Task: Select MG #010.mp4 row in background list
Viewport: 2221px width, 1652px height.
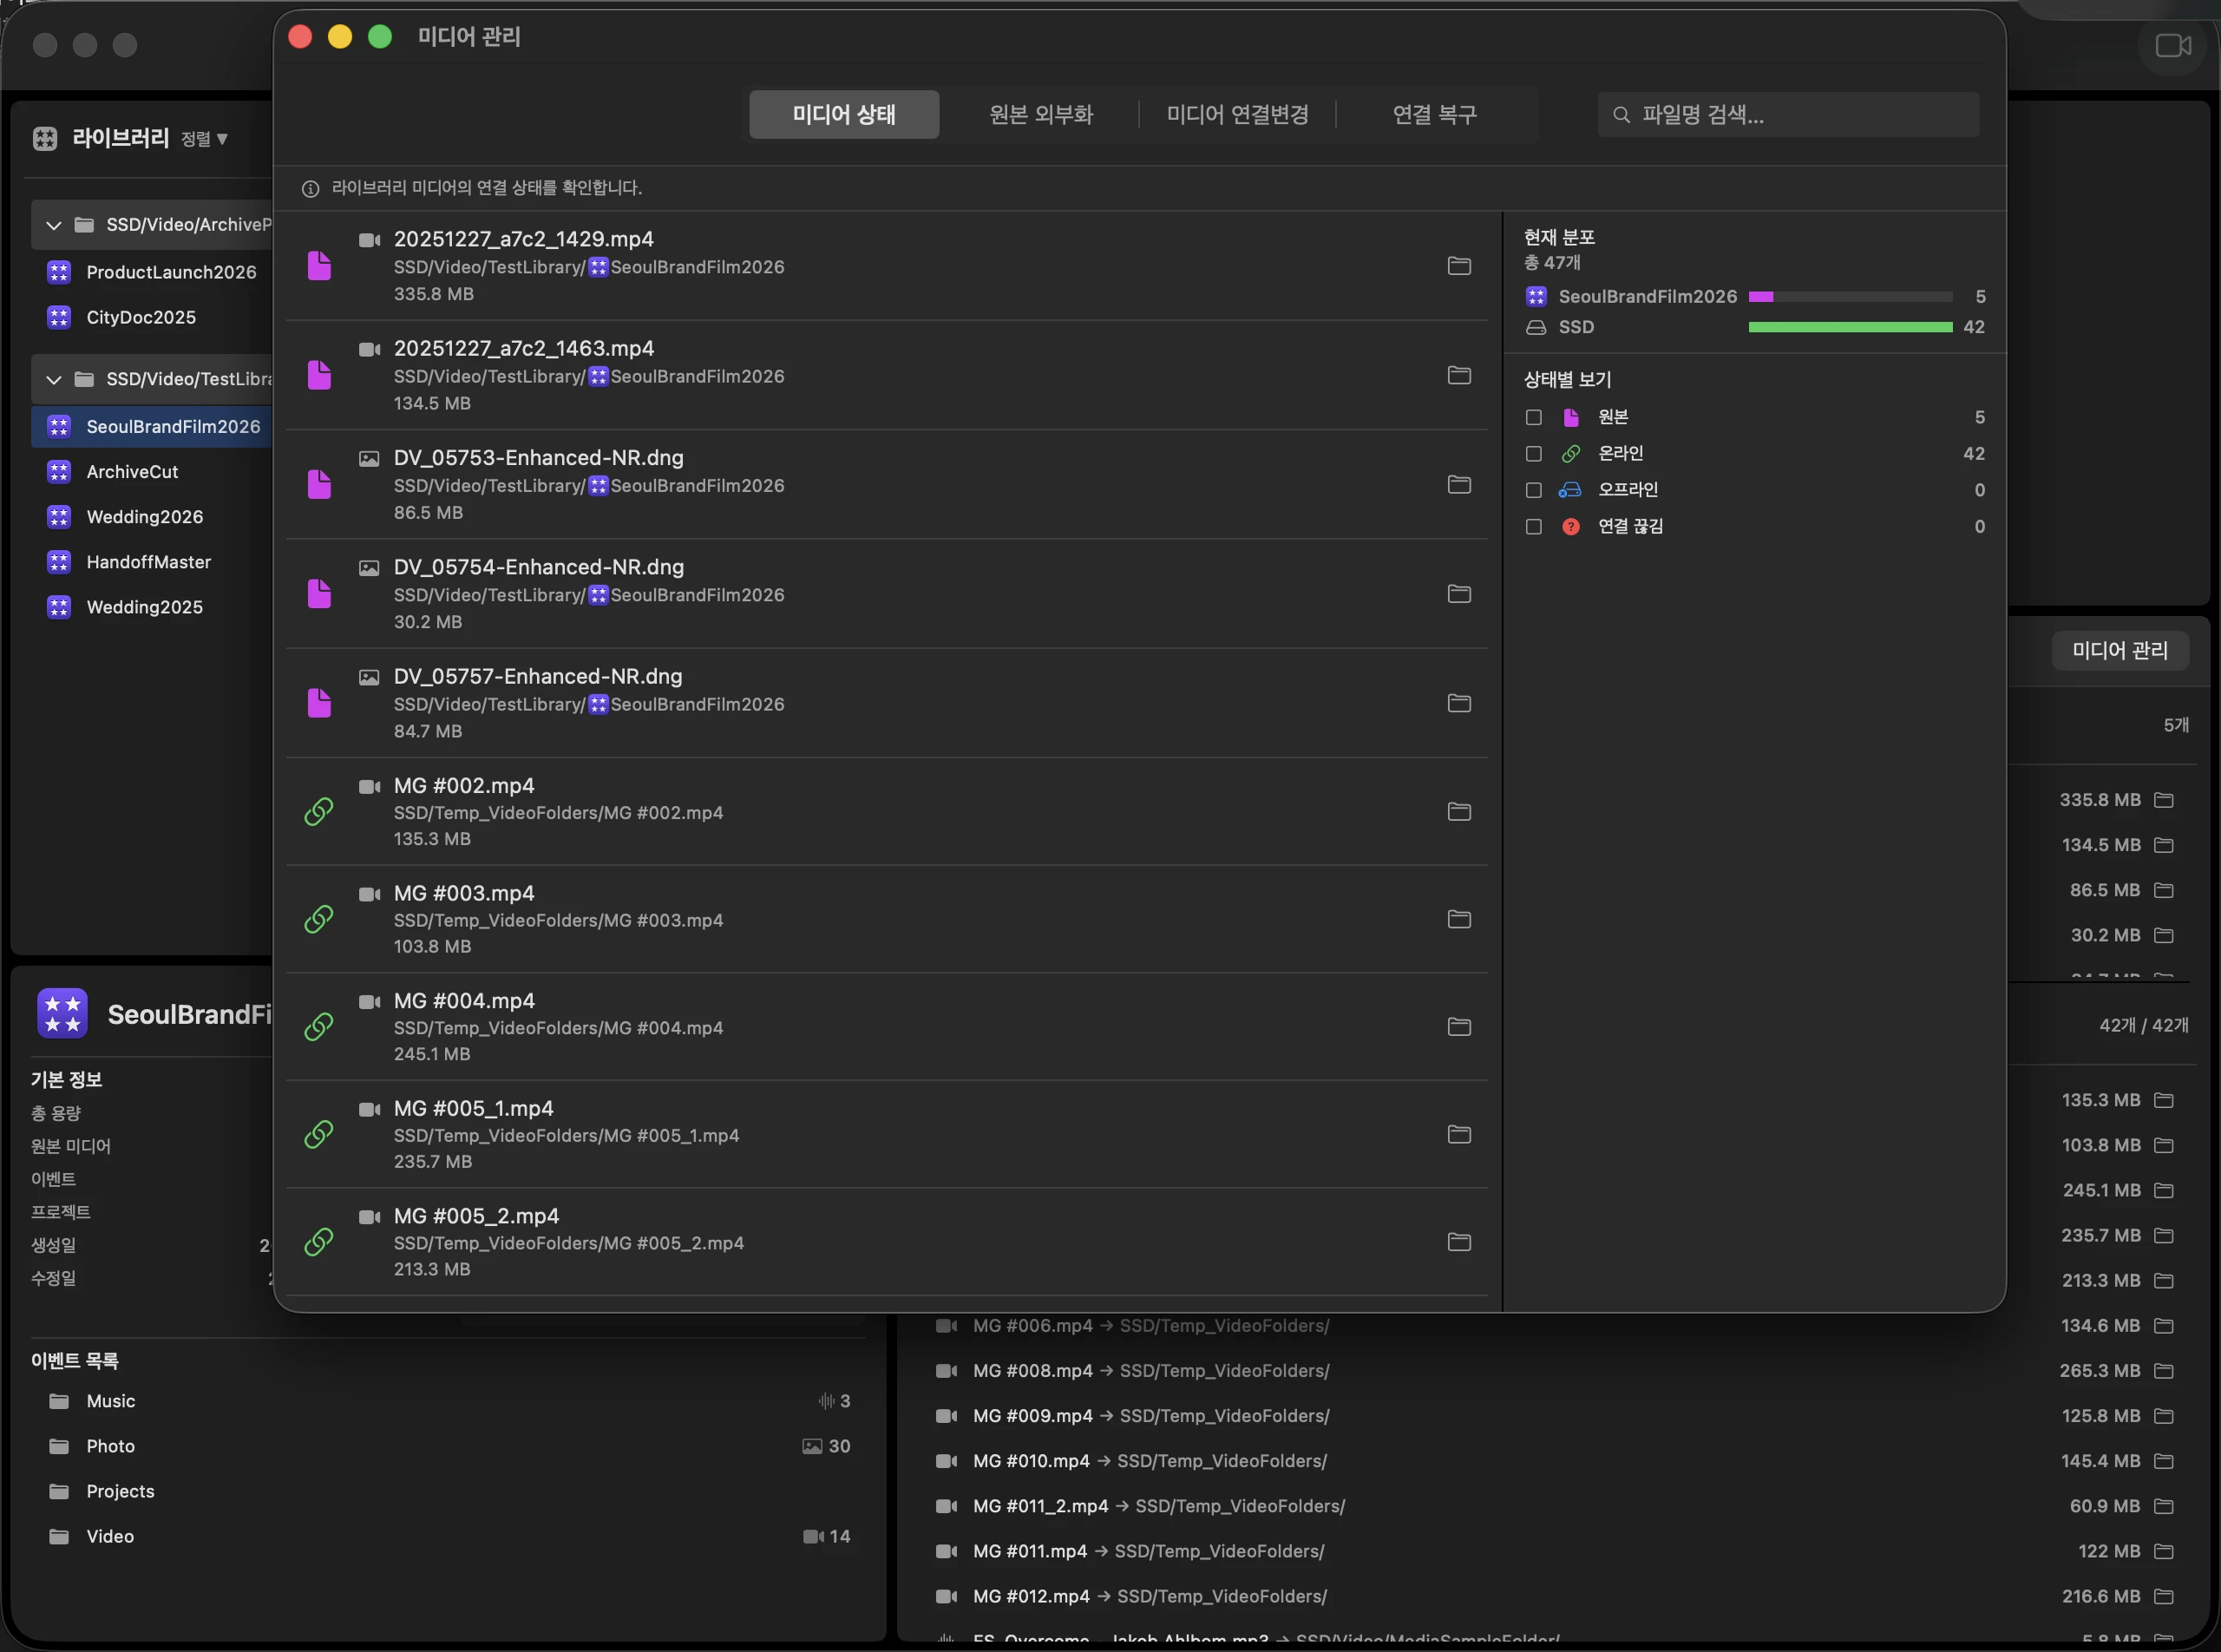Action: click(1555, 1461)
